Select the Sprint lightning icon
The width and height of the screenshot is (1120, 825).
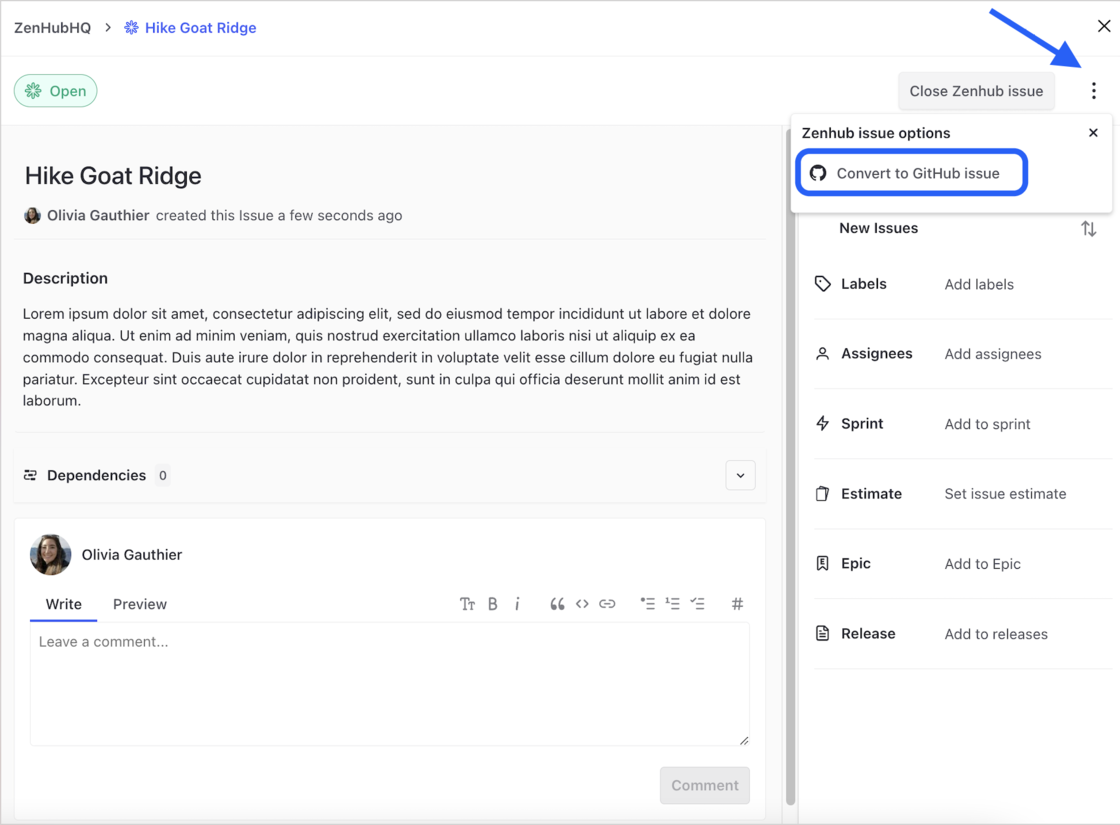[822, 423]
